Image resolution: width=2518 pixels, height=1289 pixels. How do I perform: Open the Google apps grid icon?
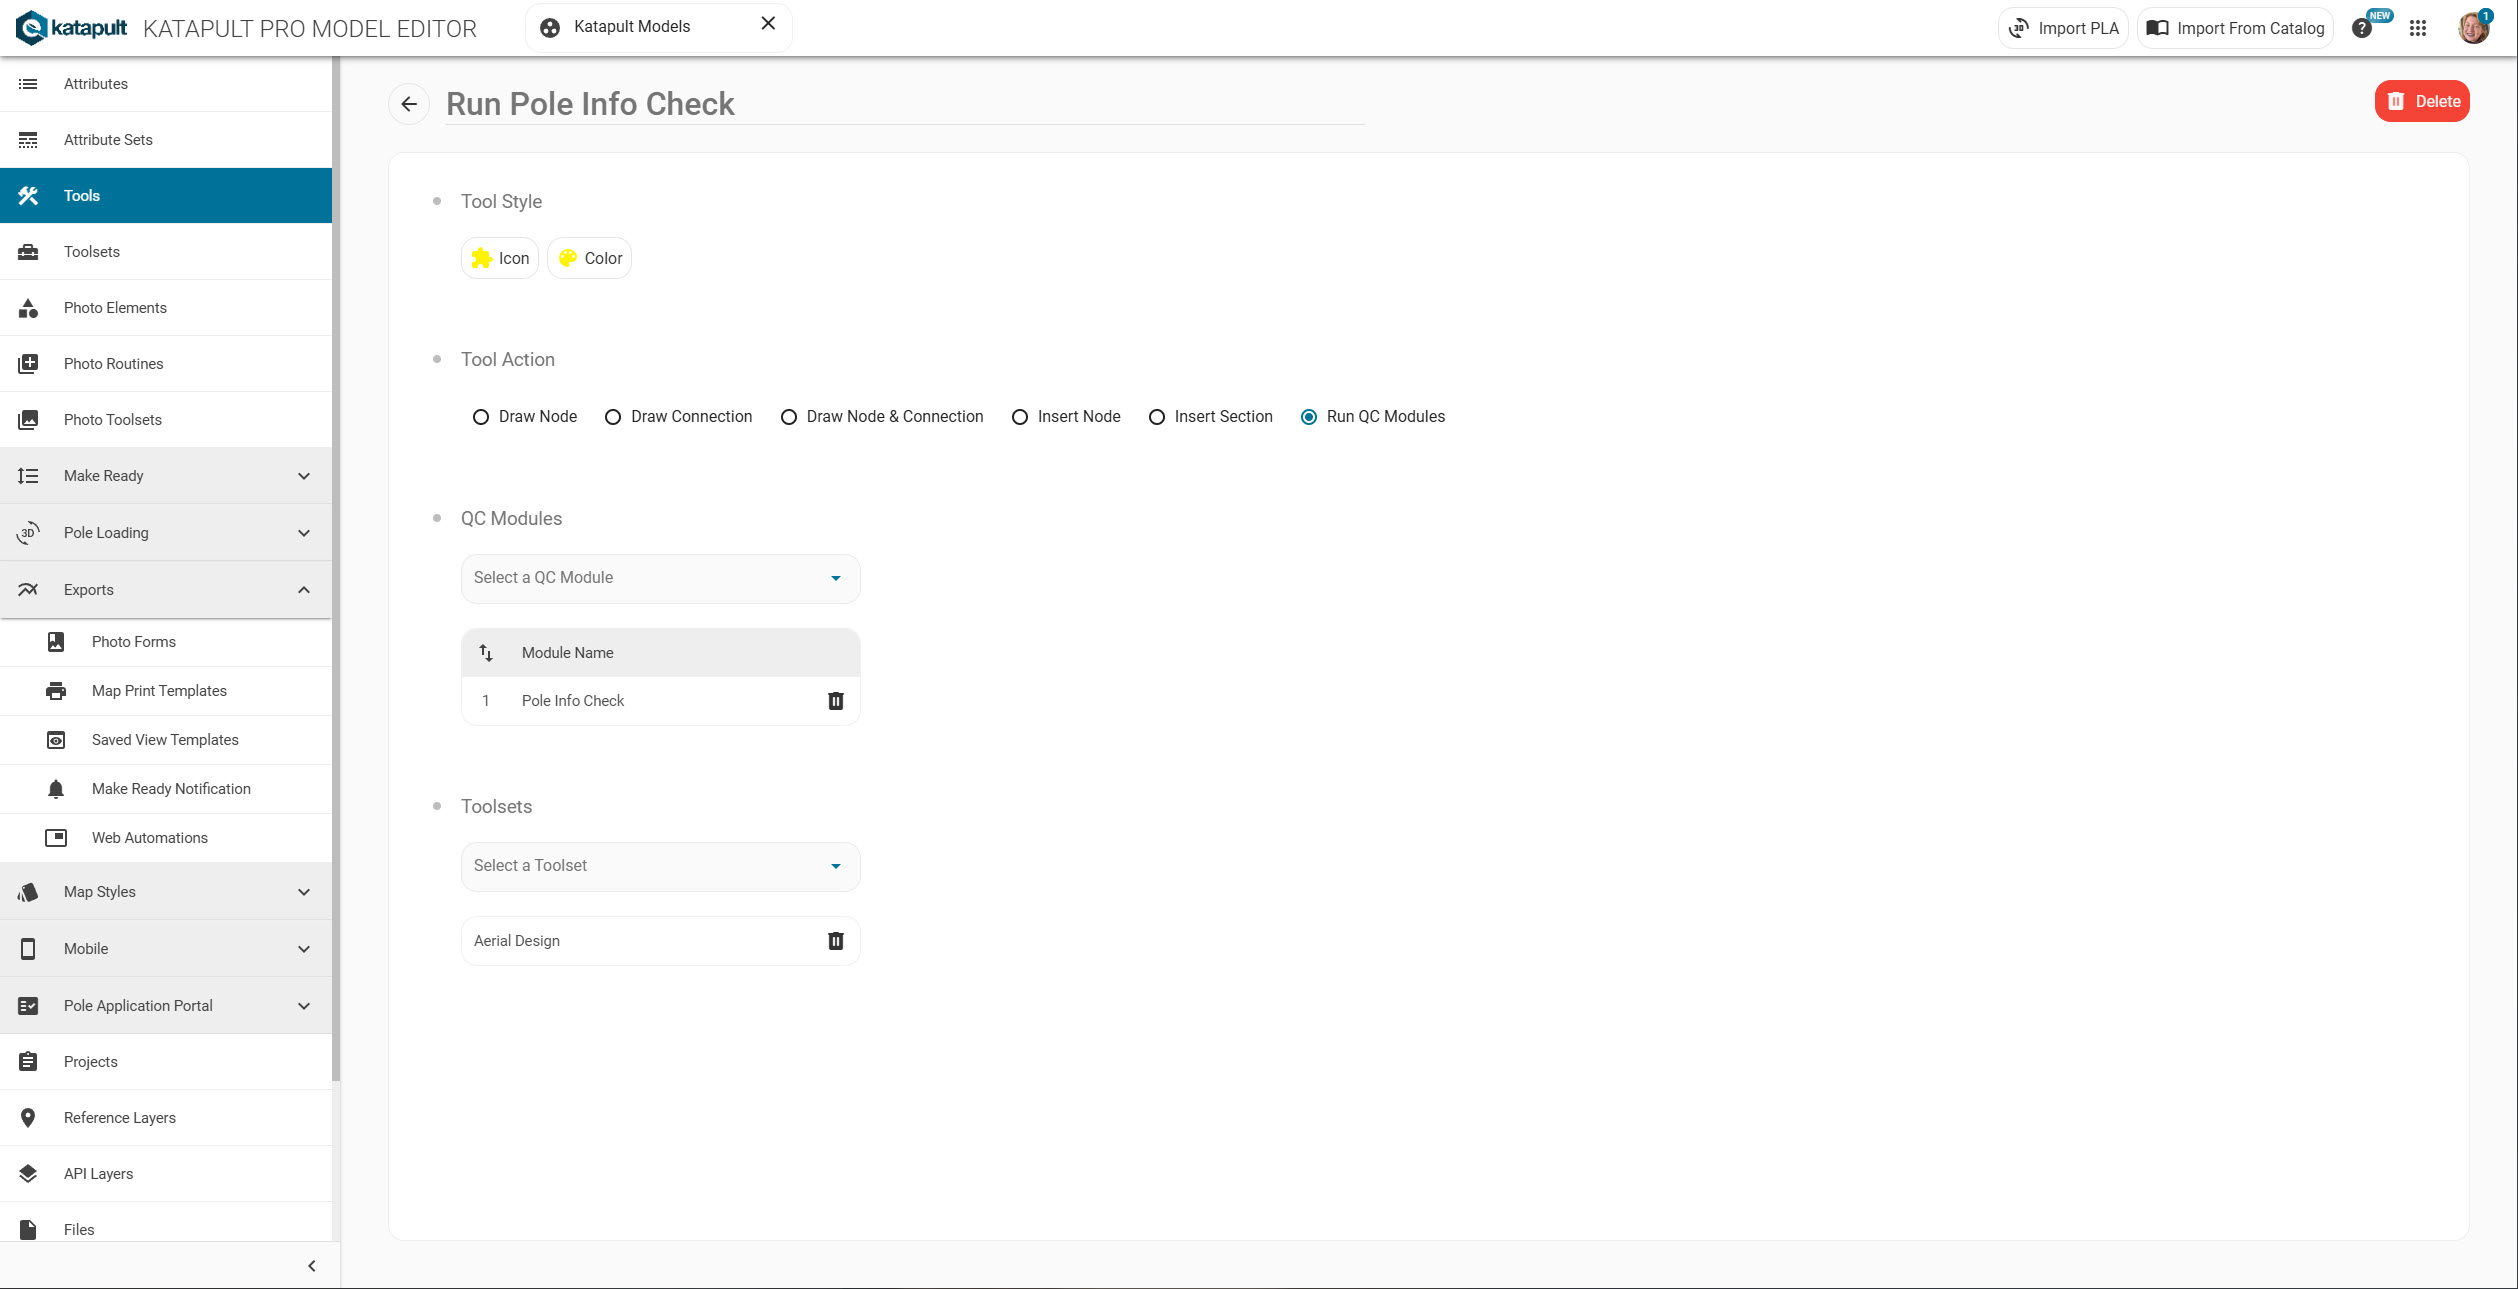(x=2418, y=28)
